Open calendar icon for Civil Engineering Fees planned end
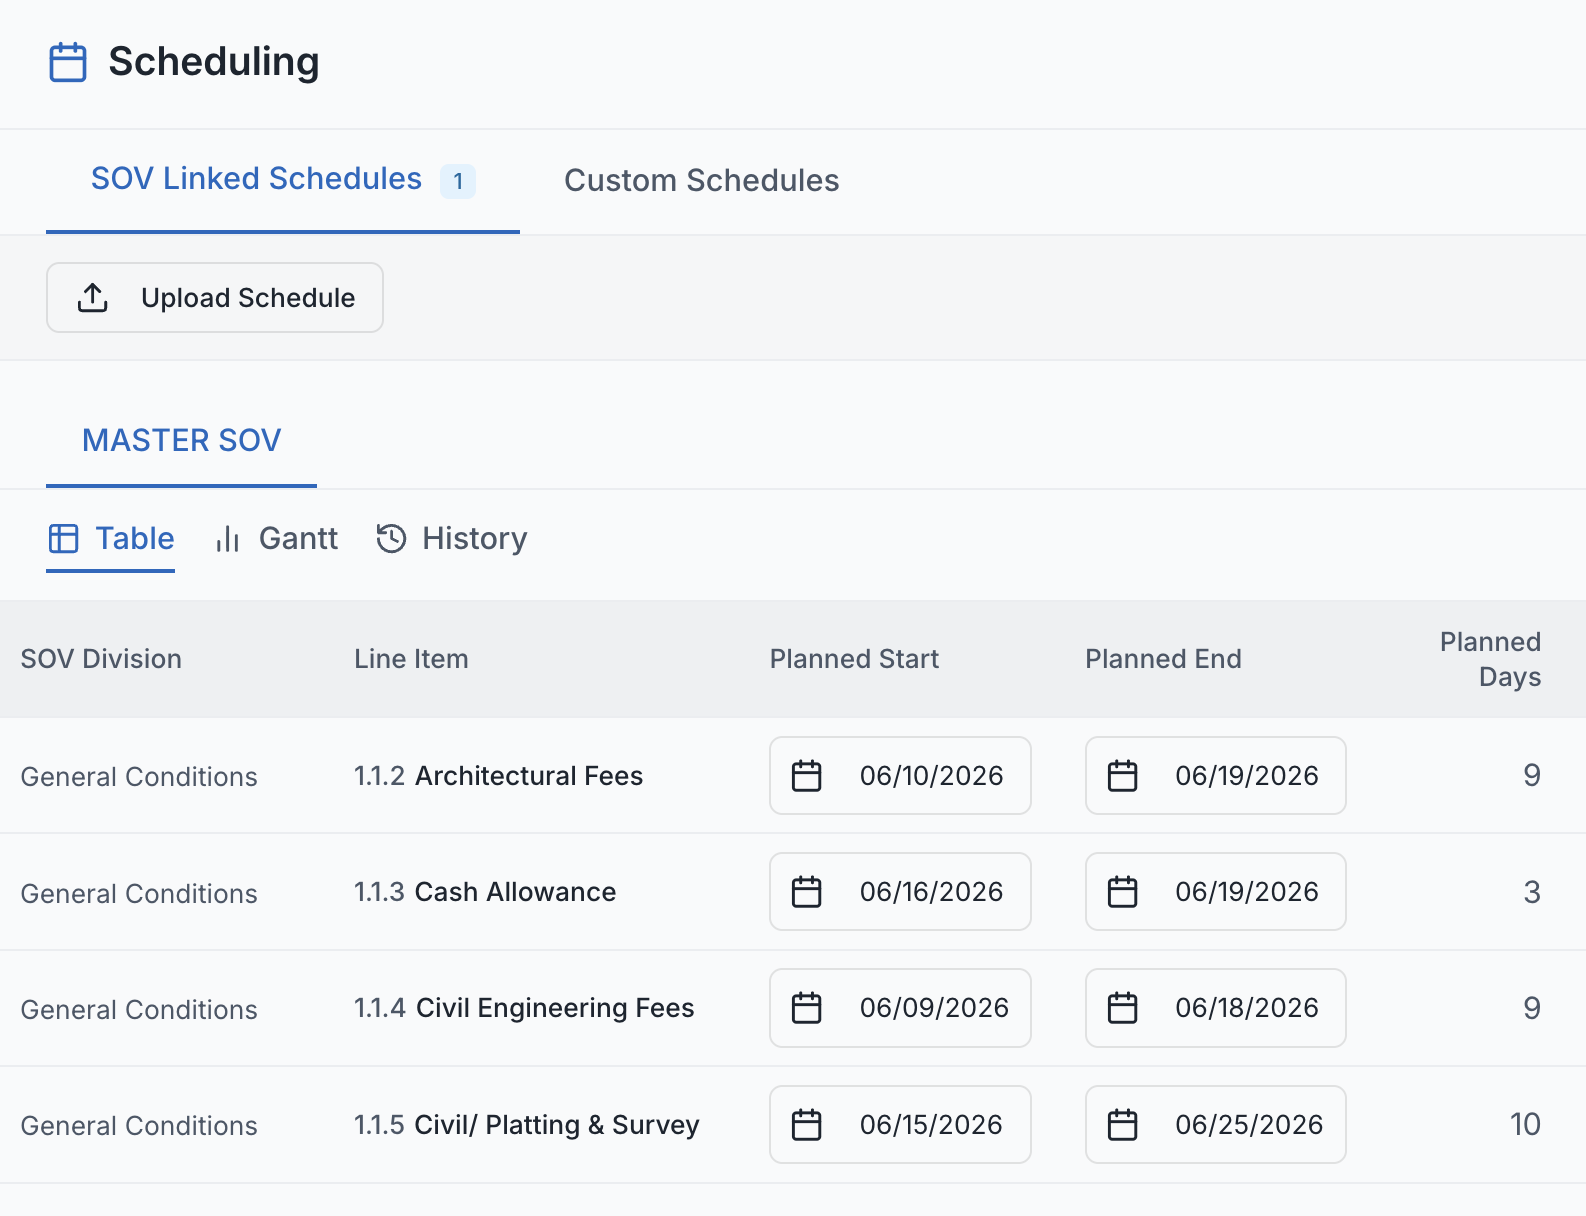 coord(1123,1008)
